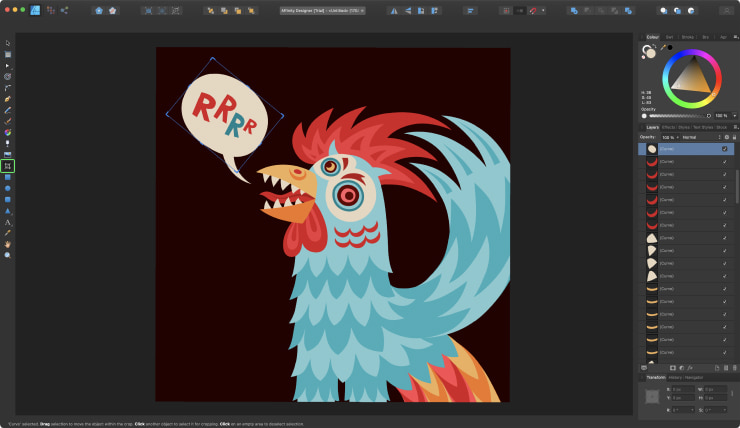Click the Mask Layer button
The height and width of the screenshot is (428, 740).
click(673, 368)
